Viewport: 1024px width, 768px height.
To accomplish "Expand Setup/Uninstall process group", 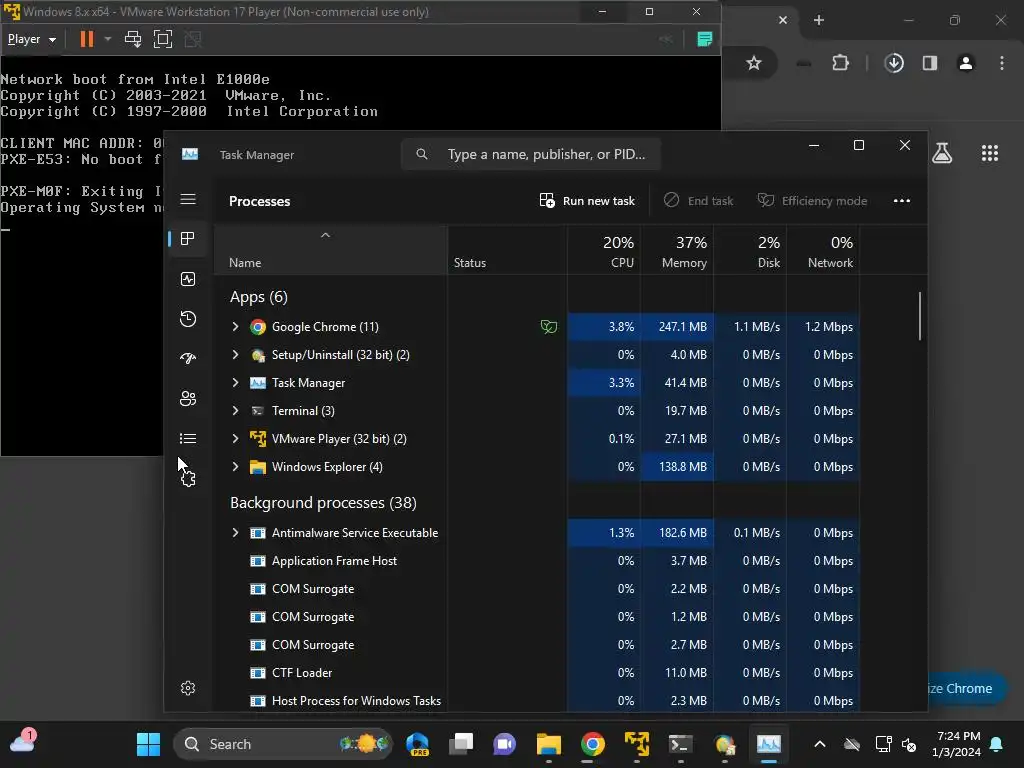I will click(235, 355).
